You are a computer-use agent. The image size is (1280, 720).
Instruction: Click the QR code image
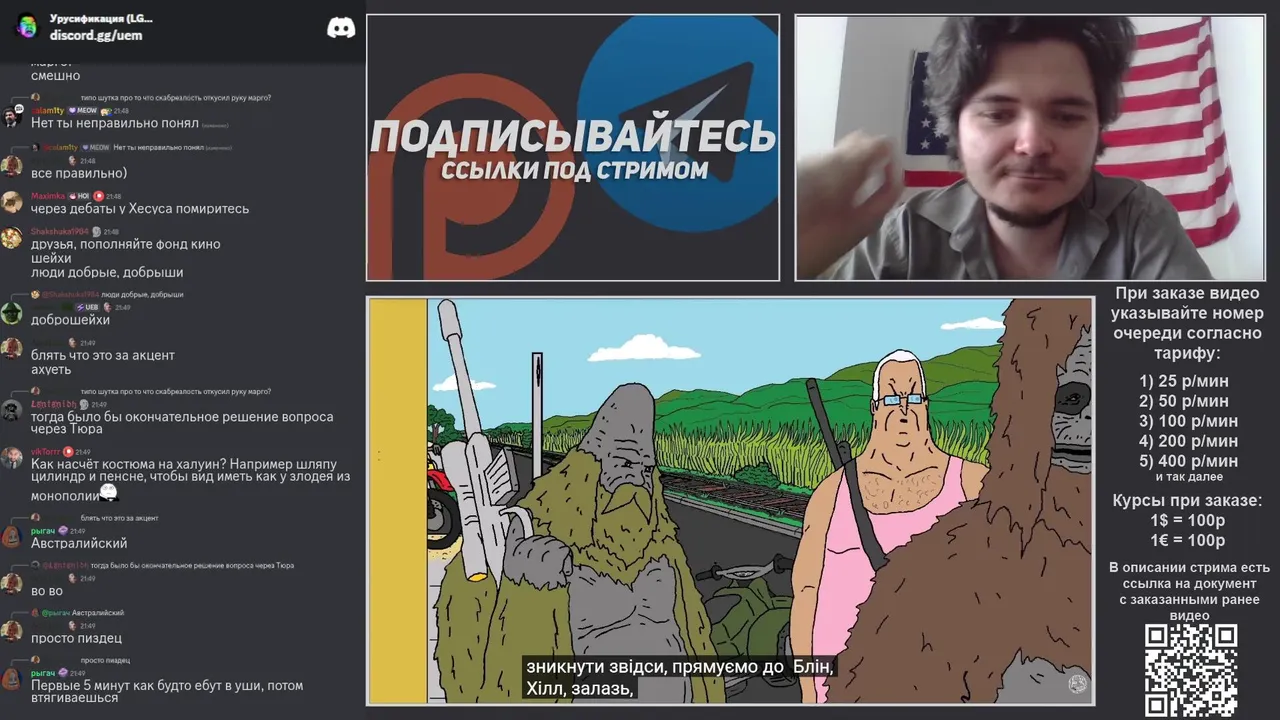(1191, 670)
